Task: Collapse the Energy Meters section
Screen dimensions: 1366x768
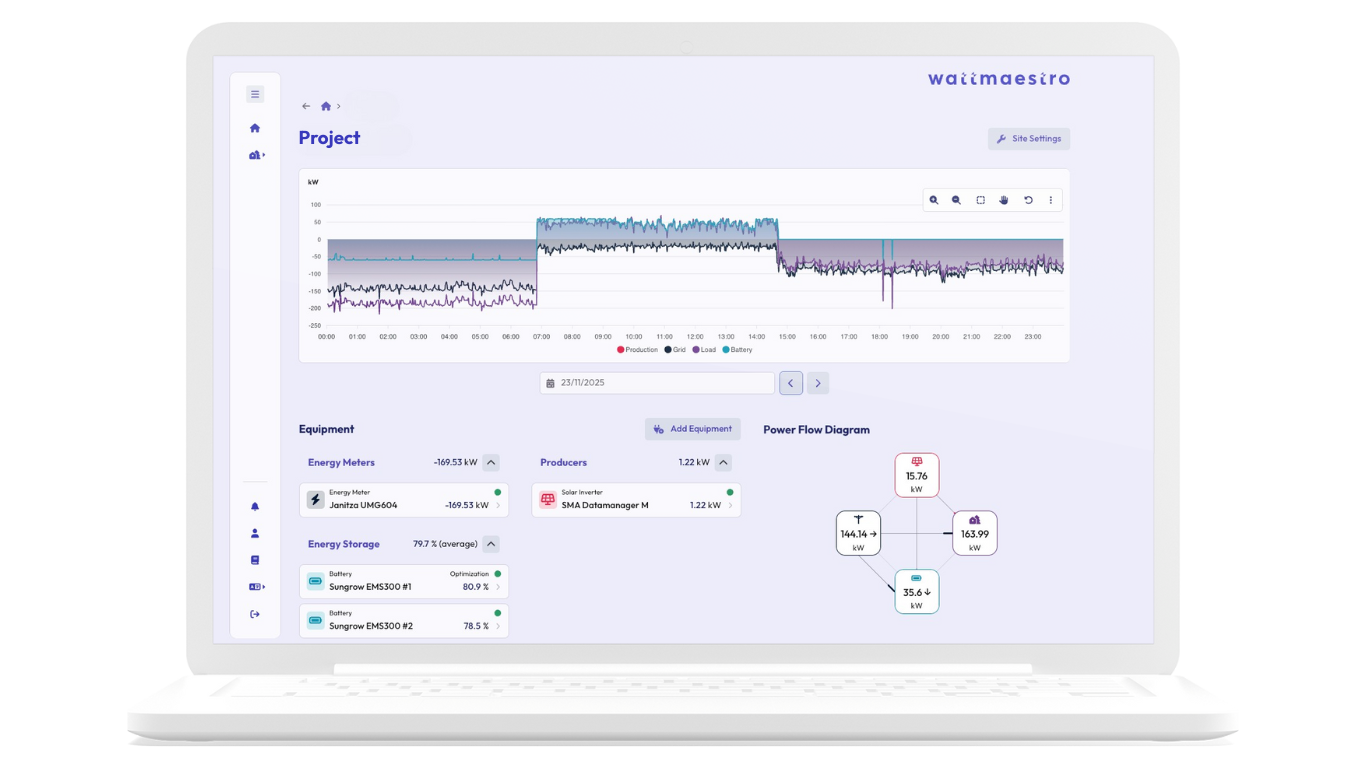Action: (x=490, y=463)
